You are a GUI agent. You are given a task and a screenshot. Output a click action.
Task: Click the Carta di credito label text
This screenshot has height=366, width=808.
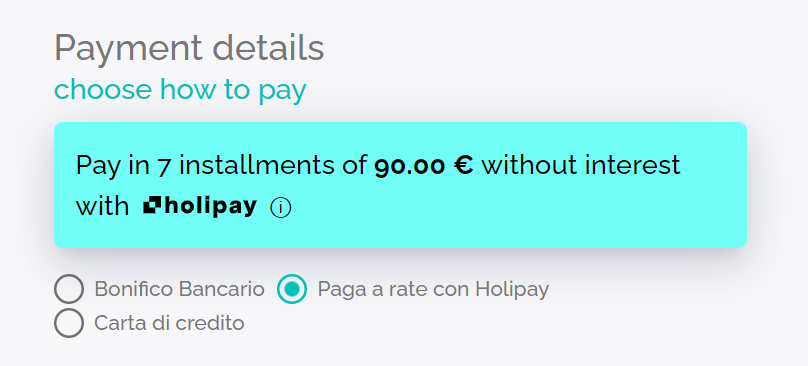click(x=169, y=323)
